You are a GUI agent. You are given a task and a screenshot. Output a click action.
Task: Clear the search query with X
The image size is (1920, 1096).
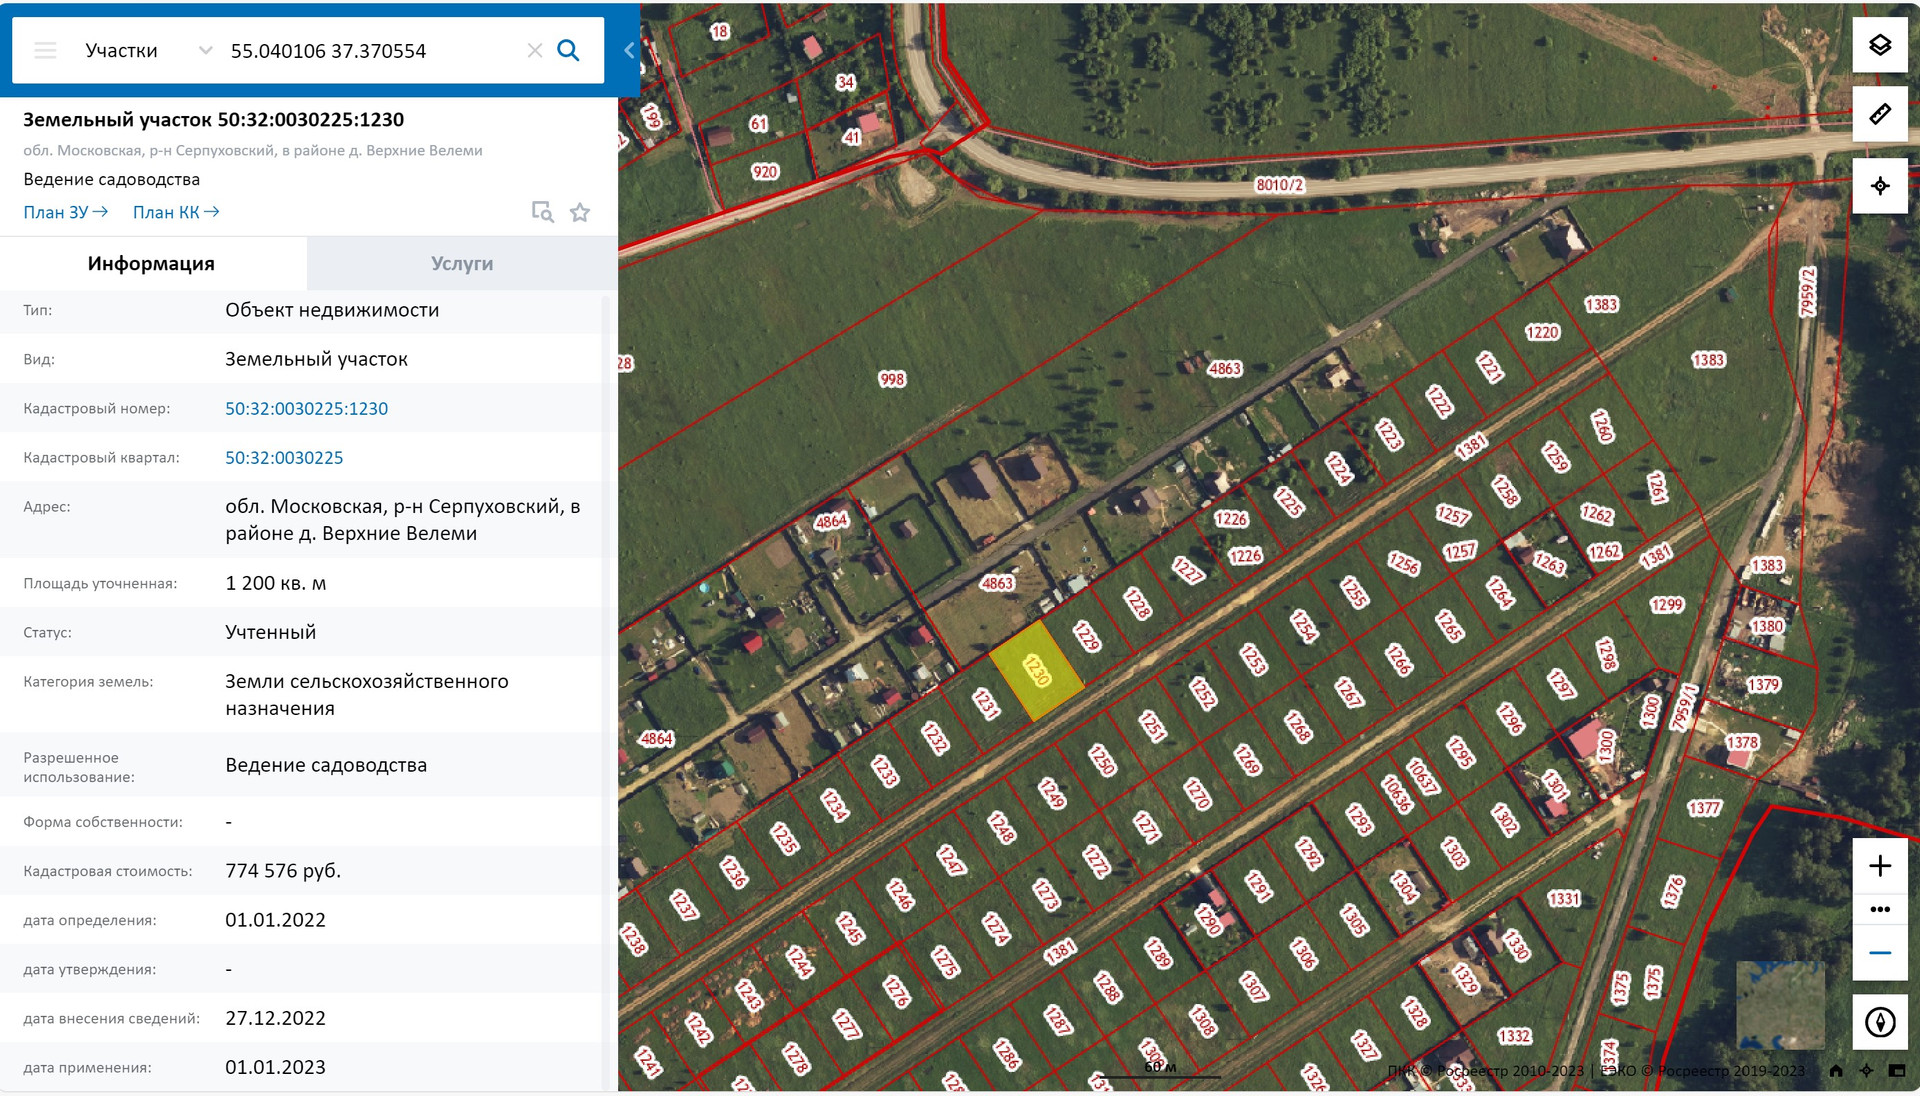[535, 50]
